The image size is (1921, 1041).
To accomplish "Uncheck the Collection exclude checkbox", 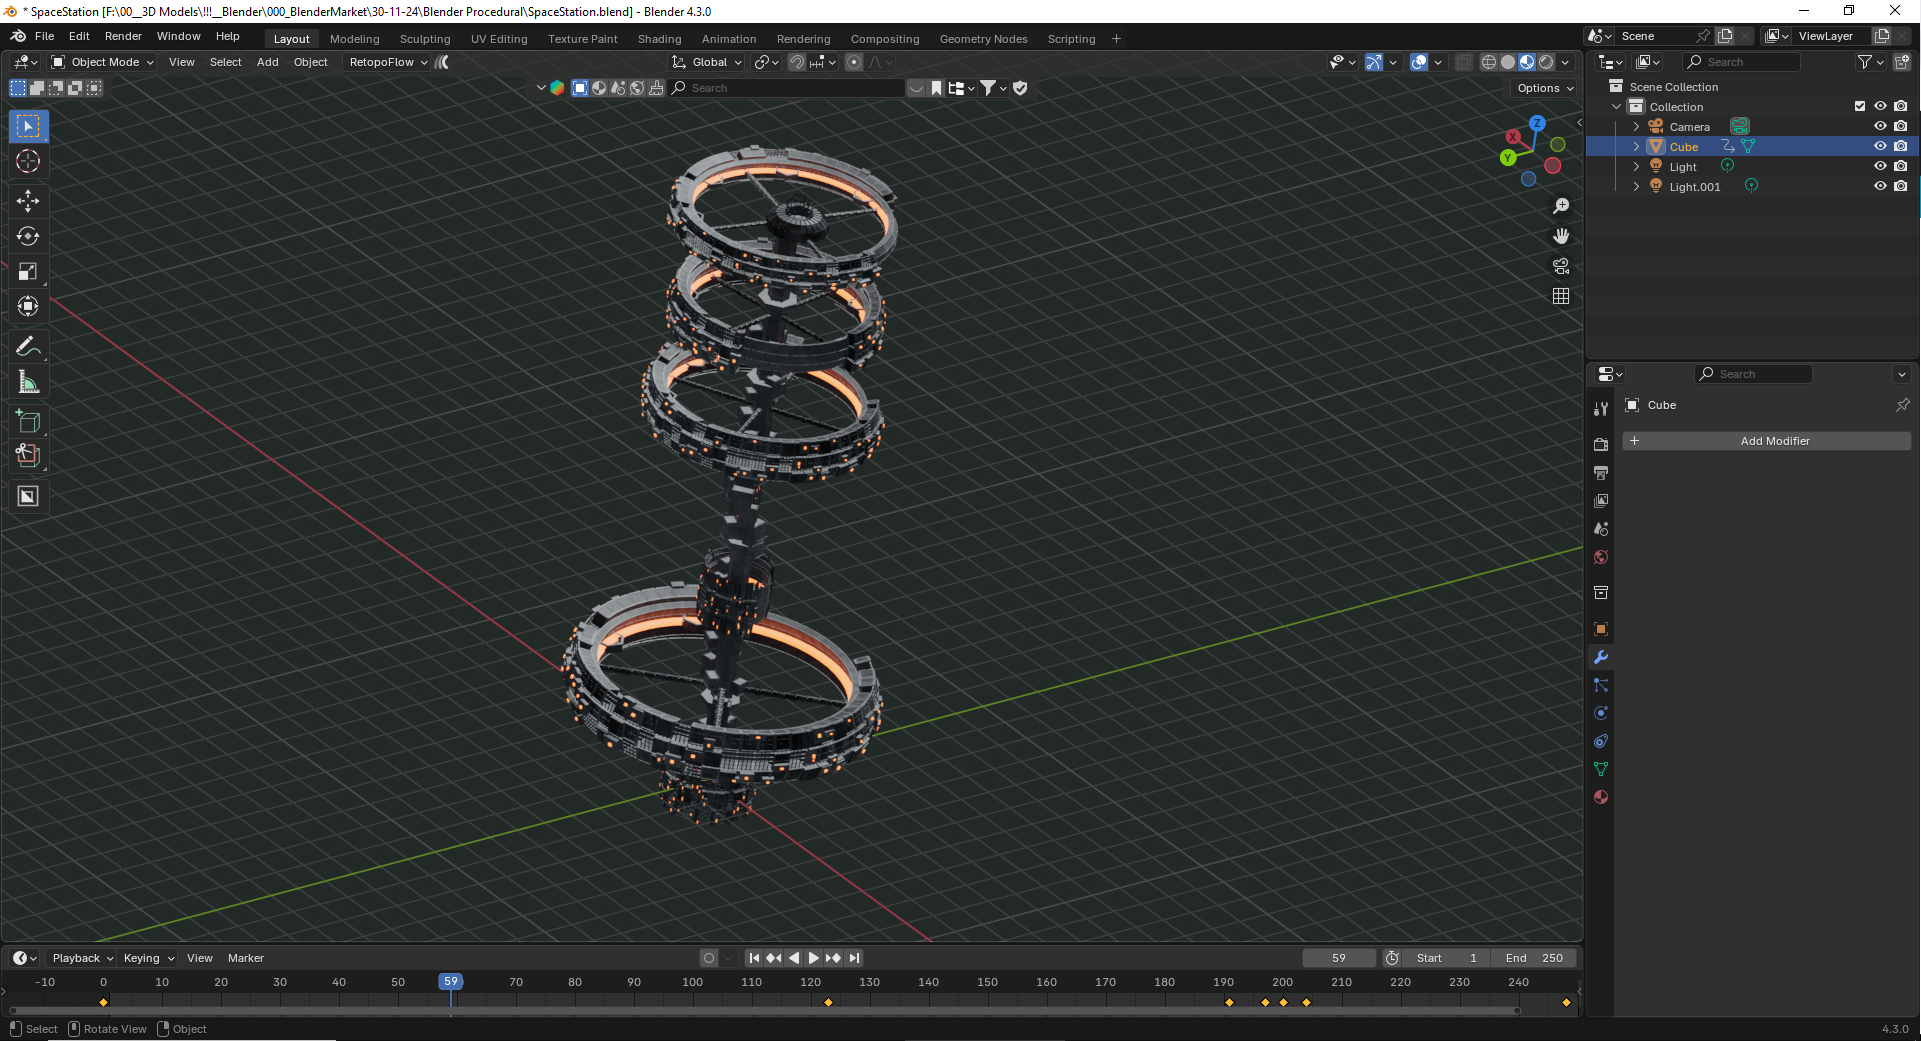I will tap(1860, 107).
